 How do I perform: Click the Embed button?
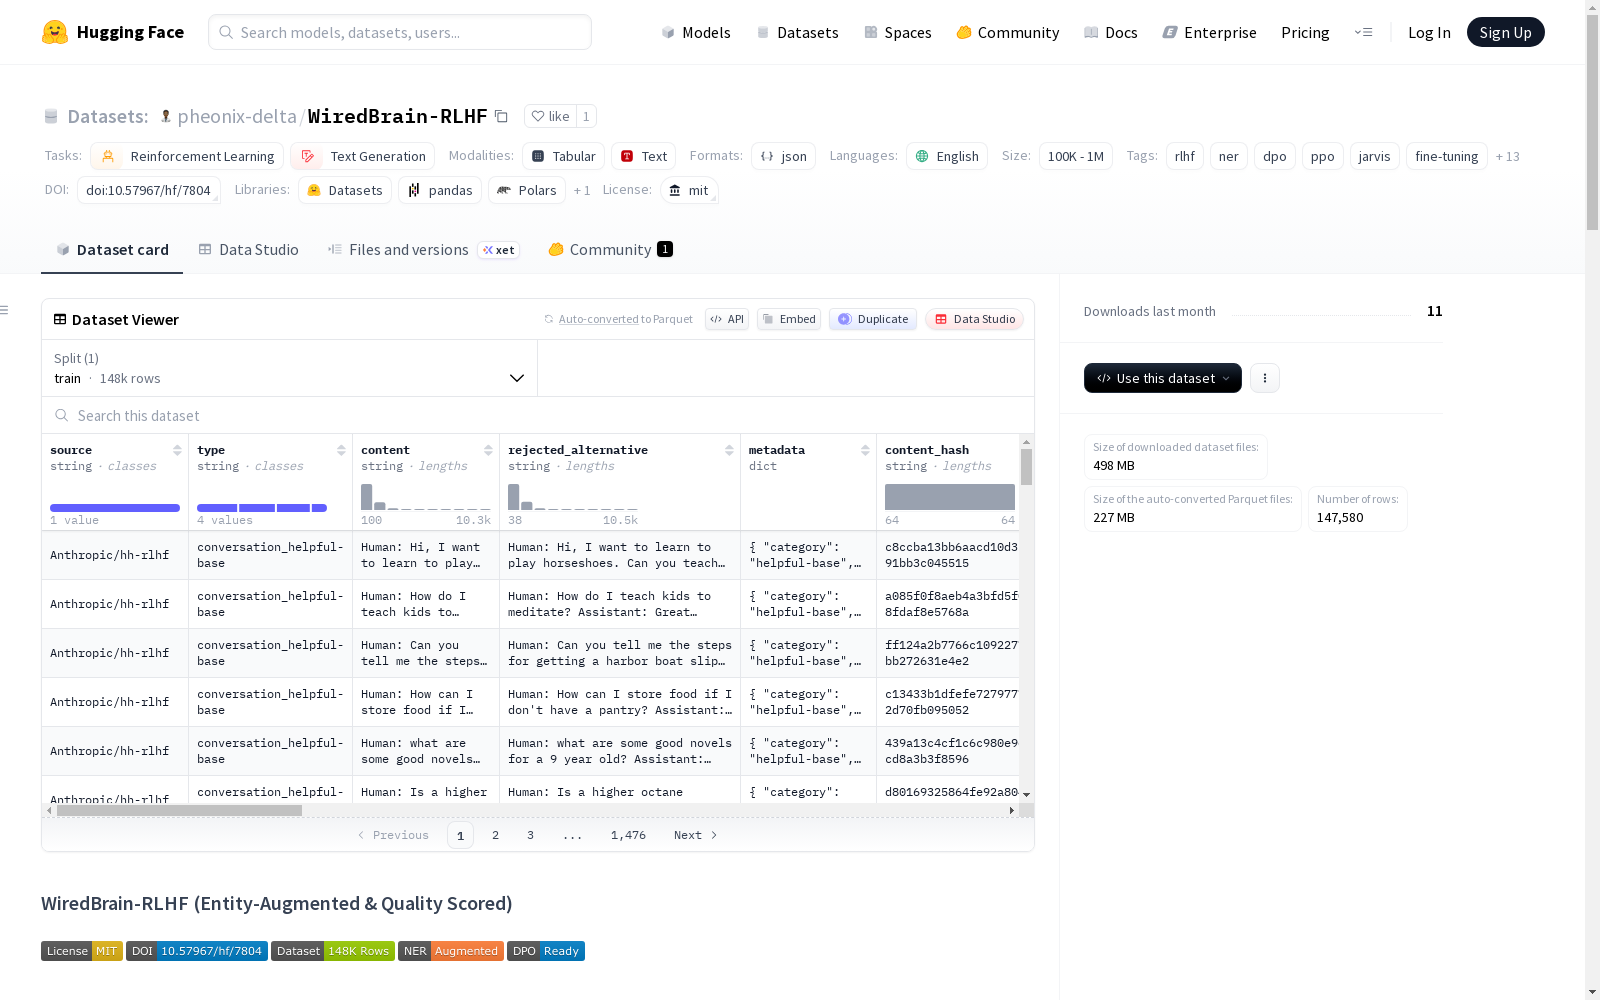789,319
